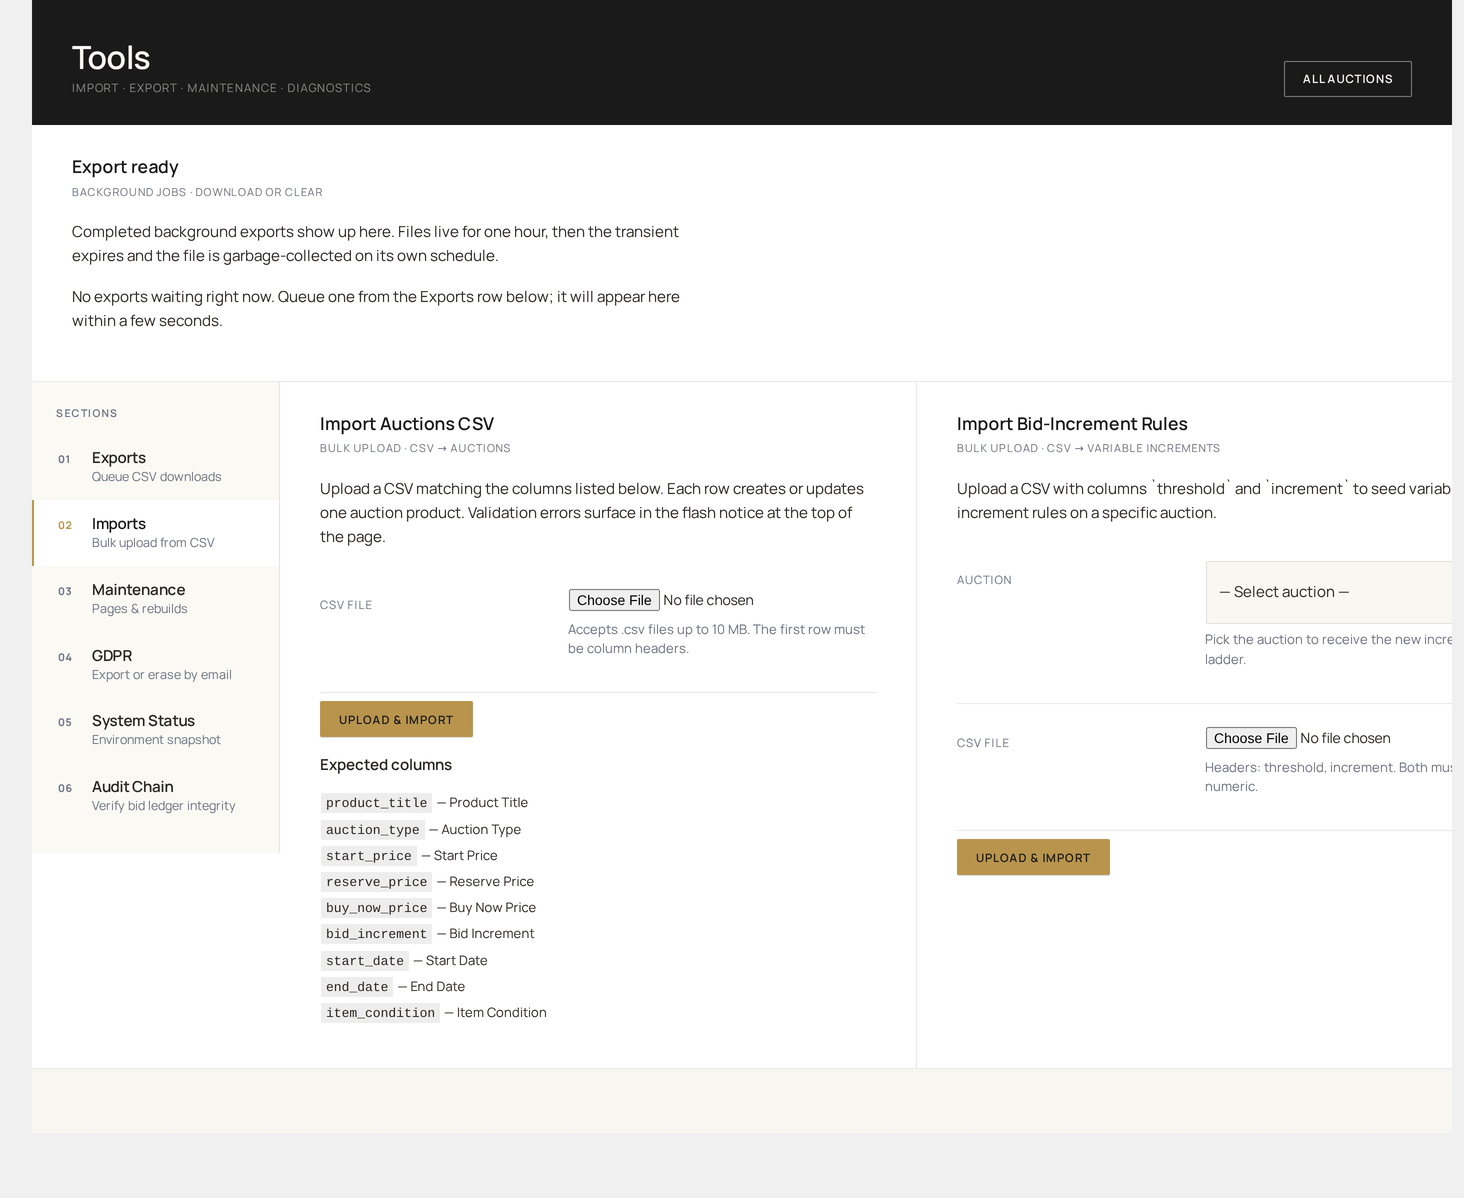Click the Tools page title
1464x1198 pixels.
[111, 58]
